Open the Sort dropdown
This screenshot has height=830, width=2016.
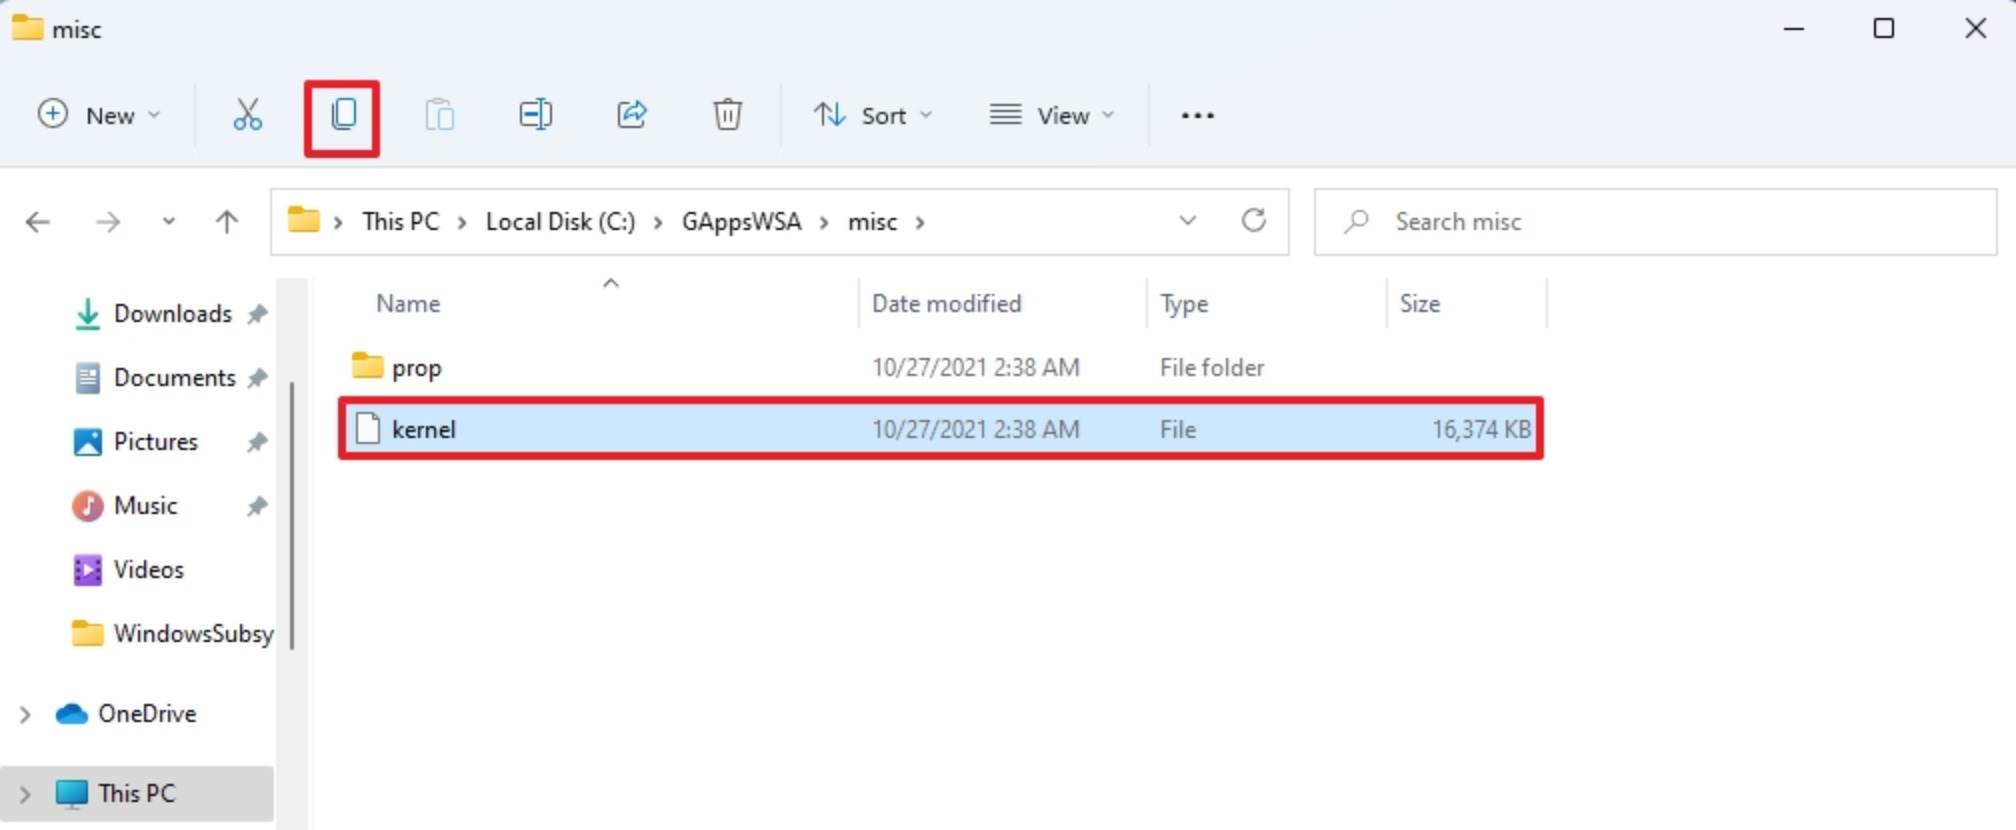(x=872, y=115)
